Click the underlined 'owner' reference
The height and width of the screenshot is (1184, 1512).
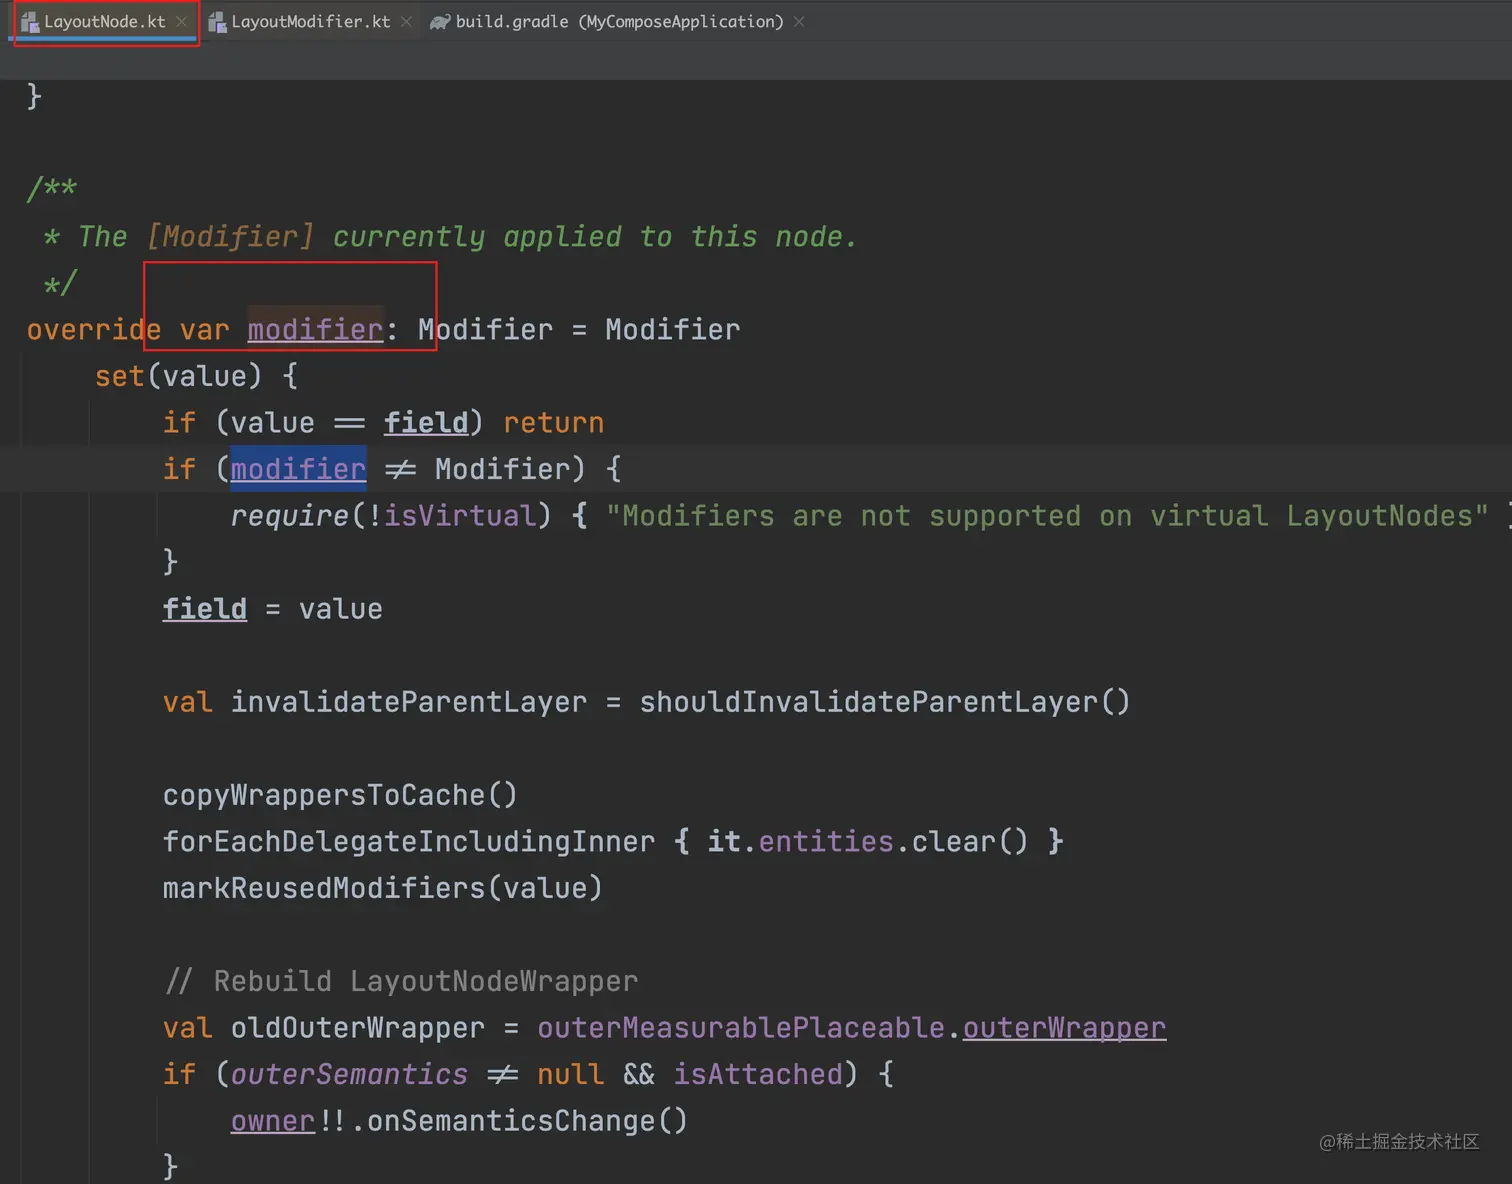273,1120
